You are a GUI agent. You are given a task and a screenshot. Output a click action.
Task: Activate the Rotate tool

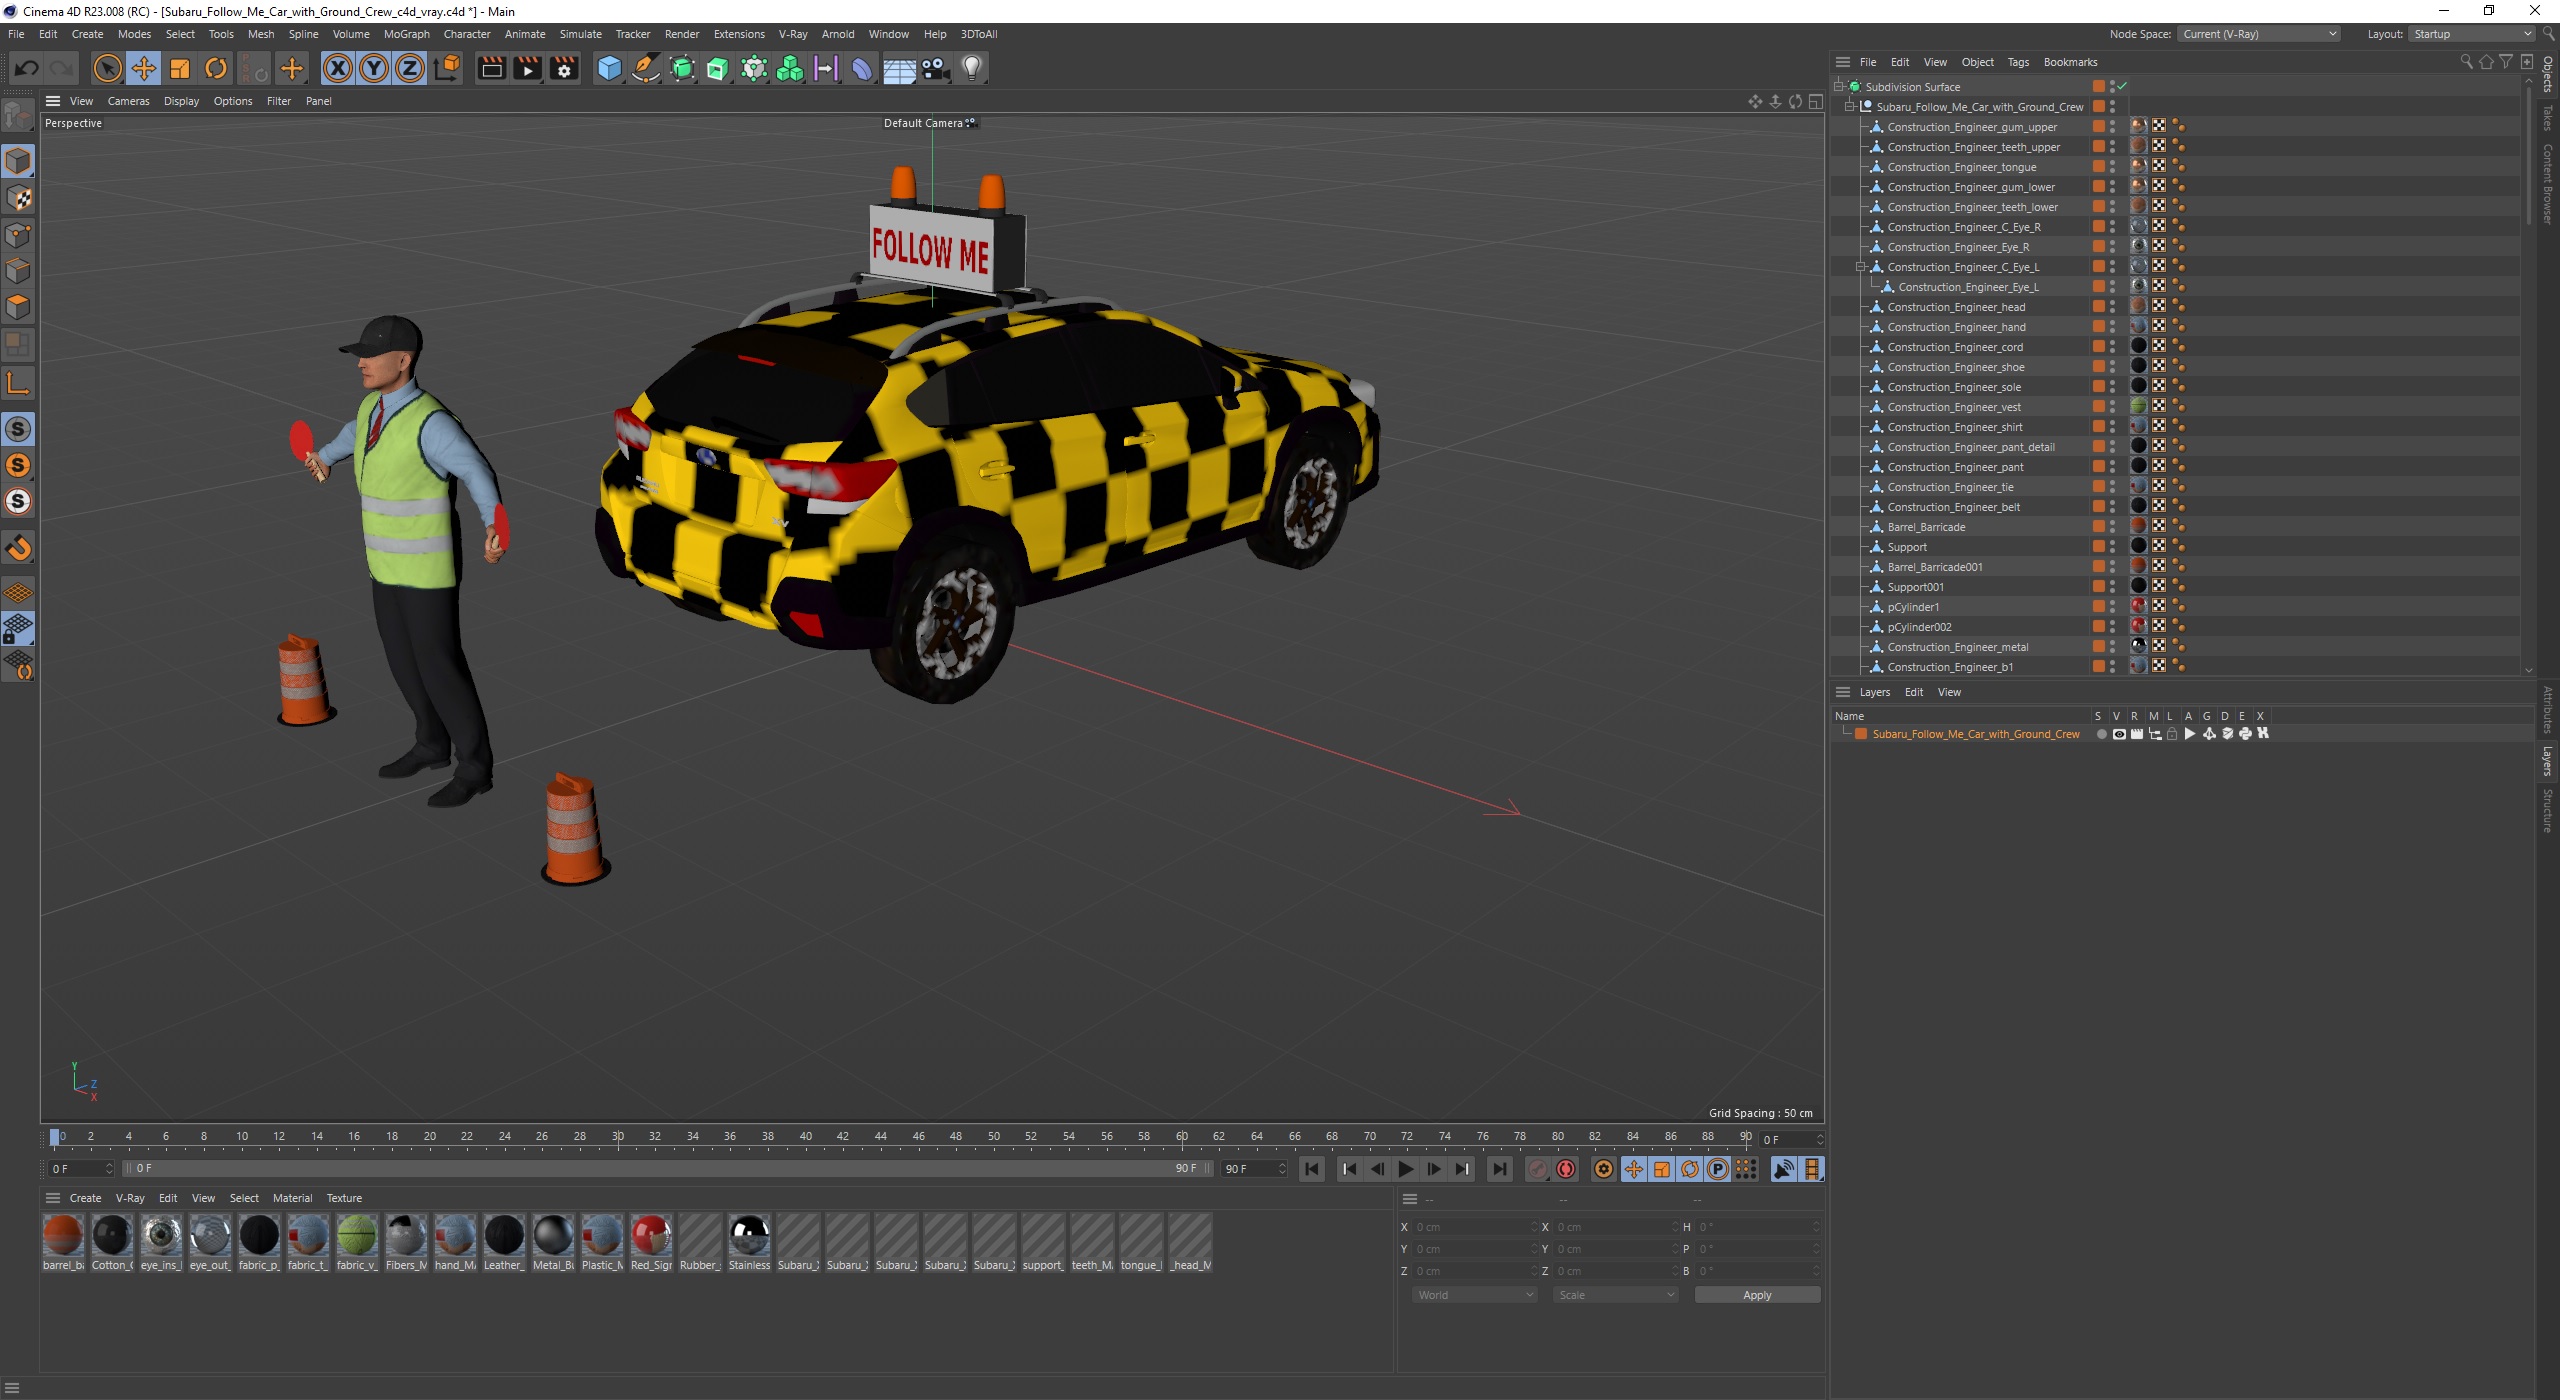pos(216,68)
